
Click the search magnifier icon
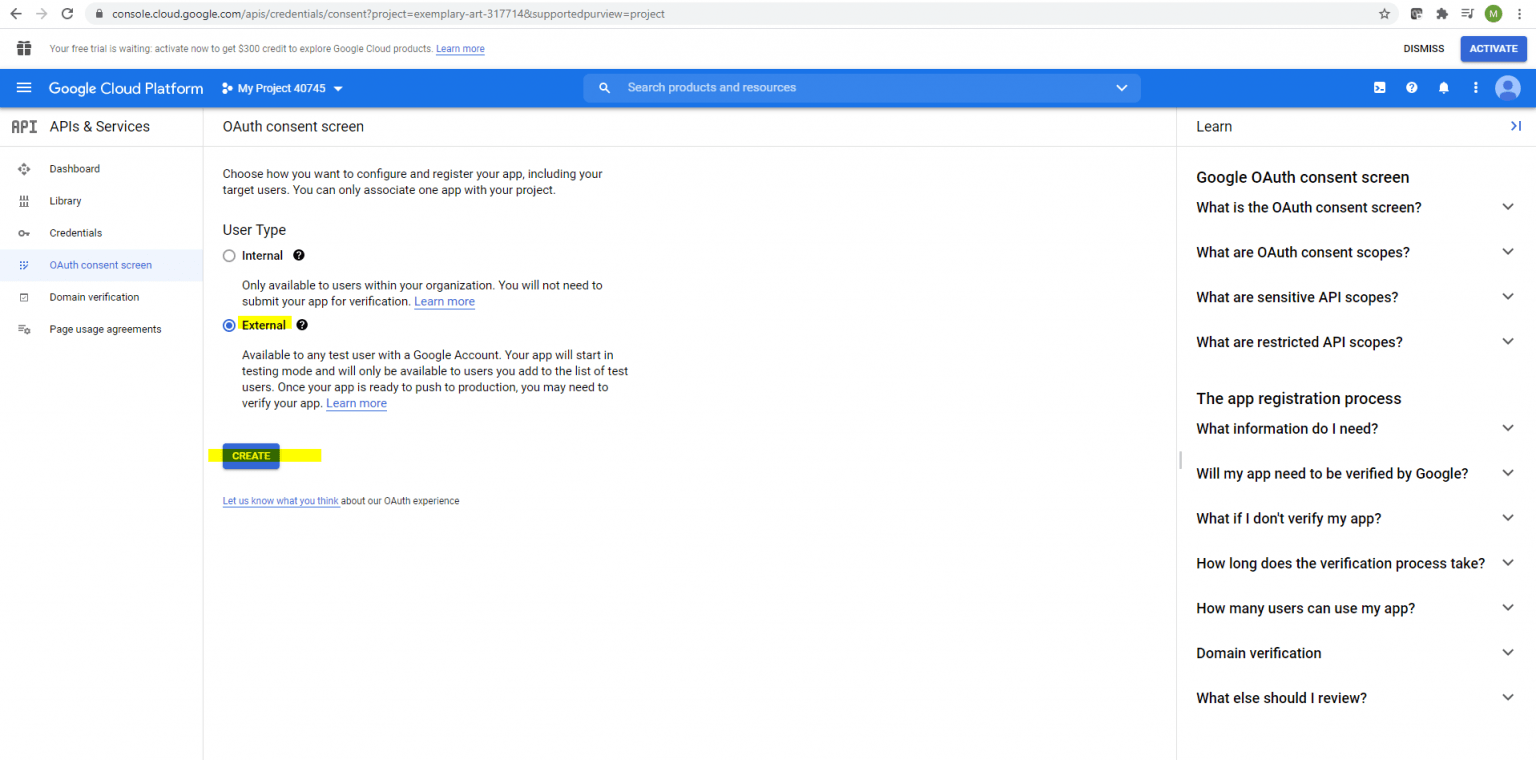pyautogui.click(x=604, y=88)
